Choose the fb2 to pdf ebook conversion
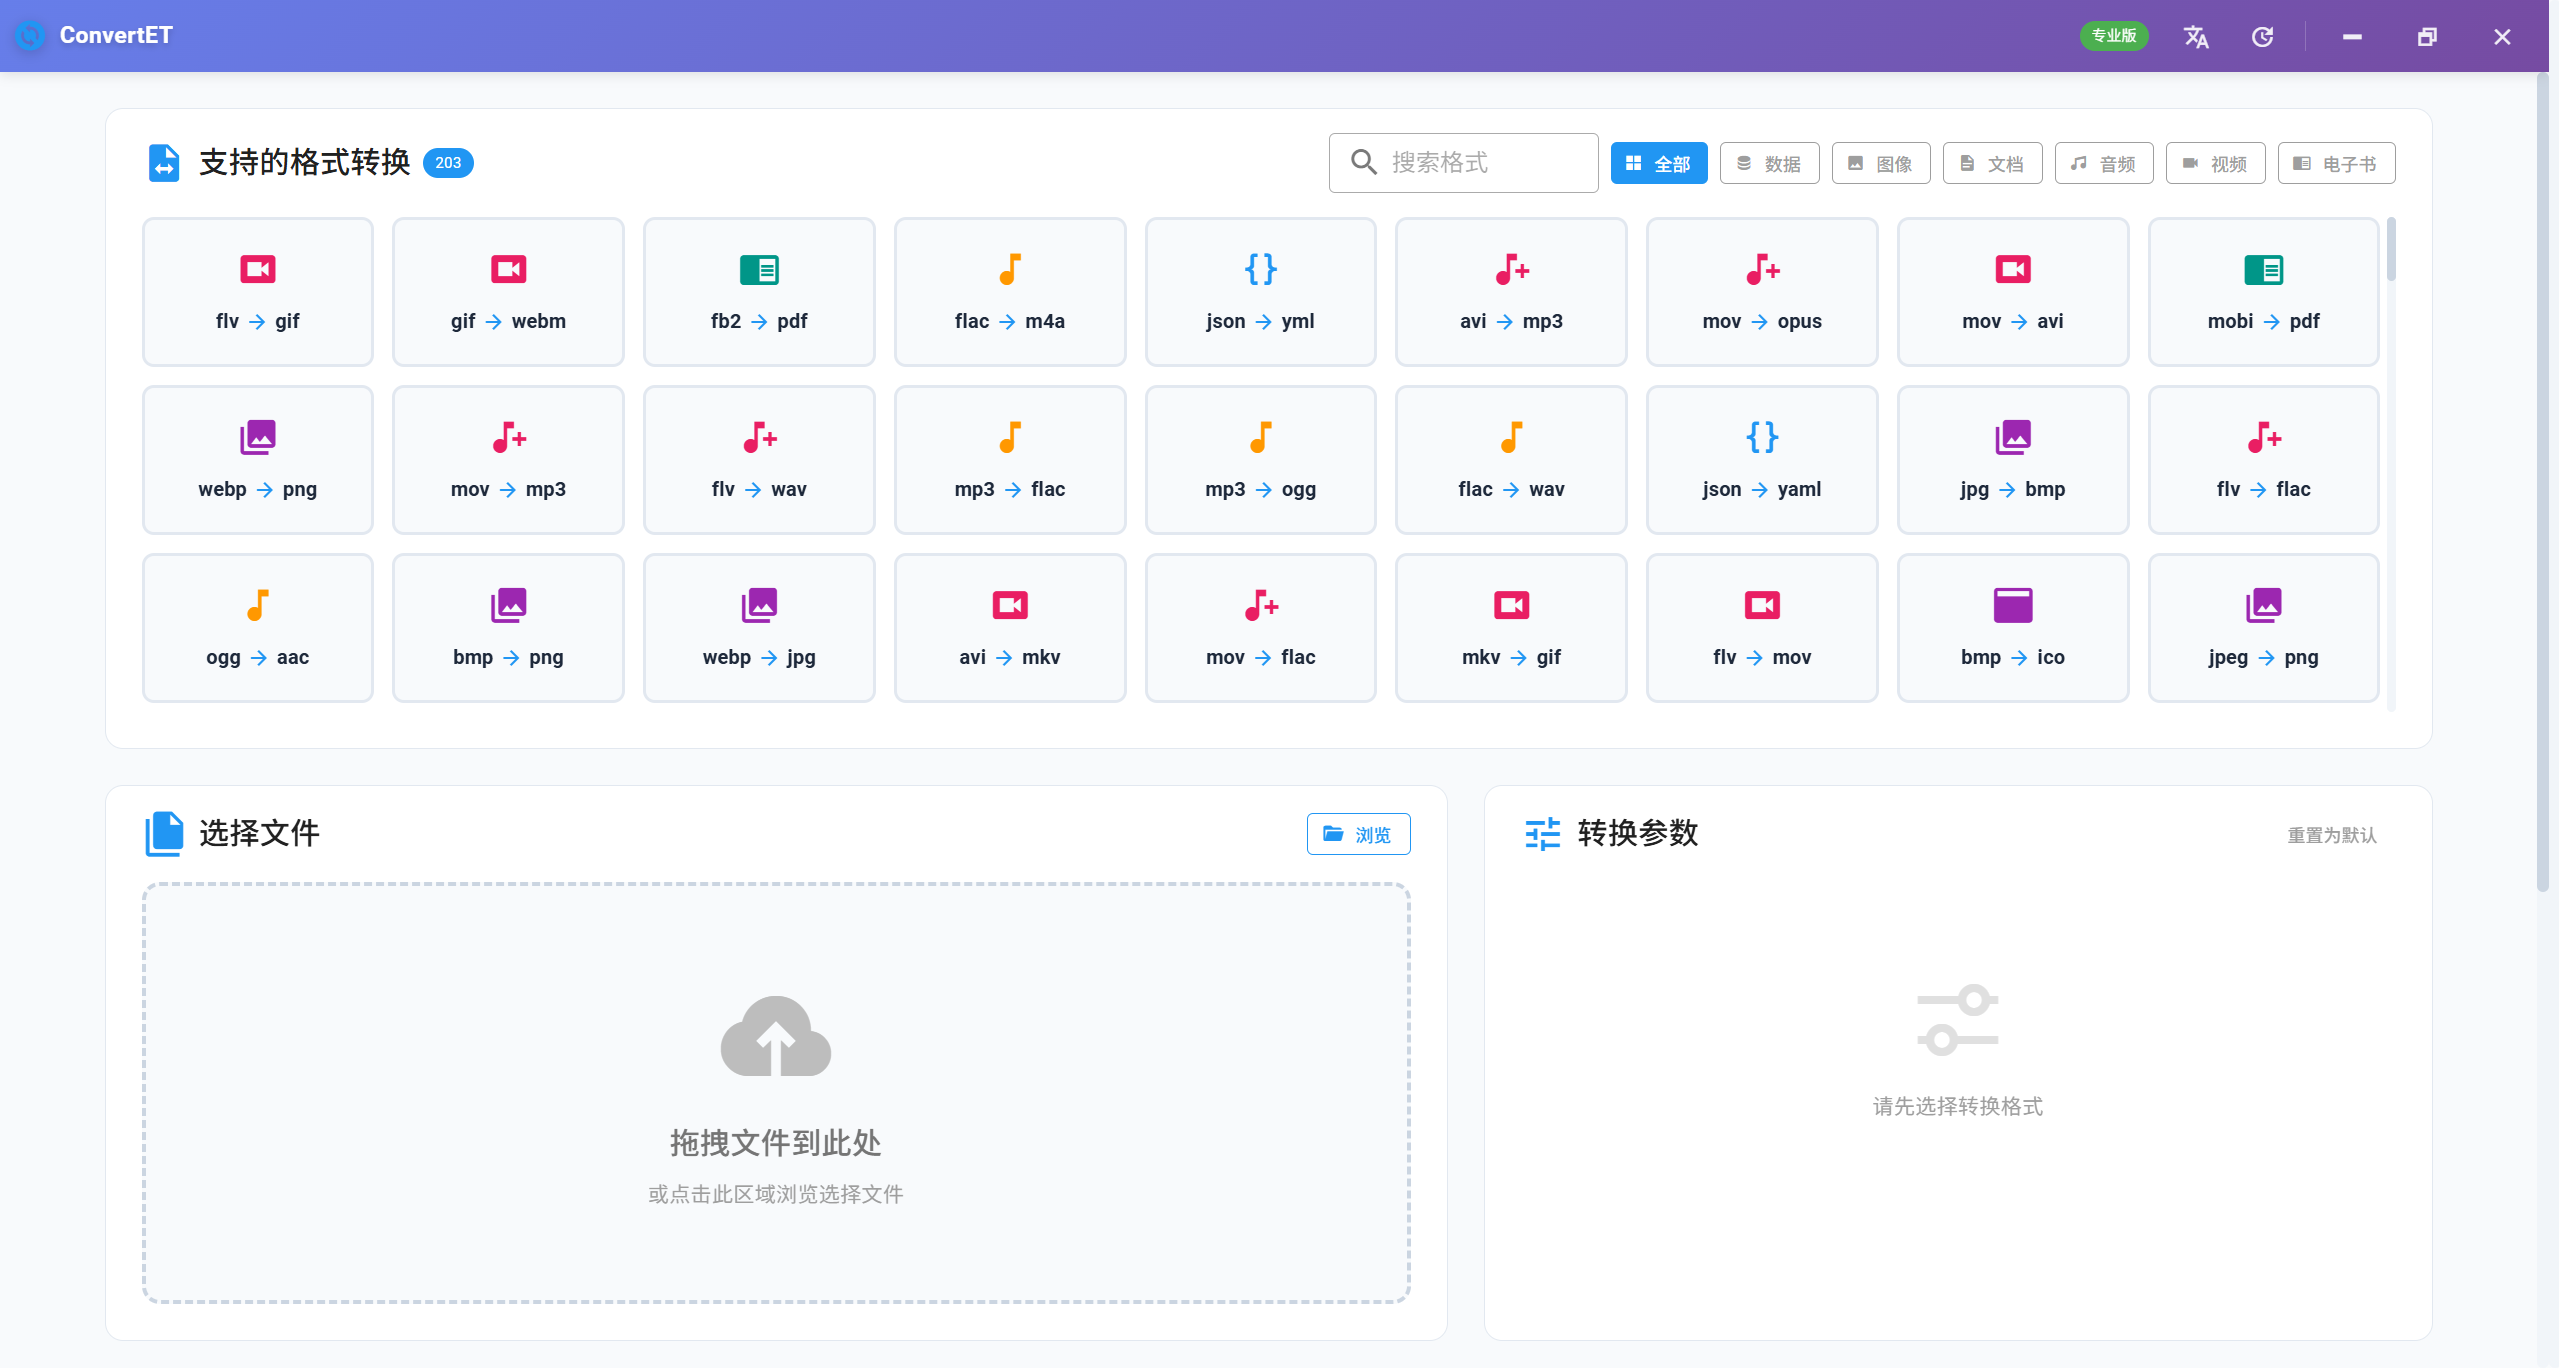This screenshot has width=2559, height=1368. coord(759,292)
